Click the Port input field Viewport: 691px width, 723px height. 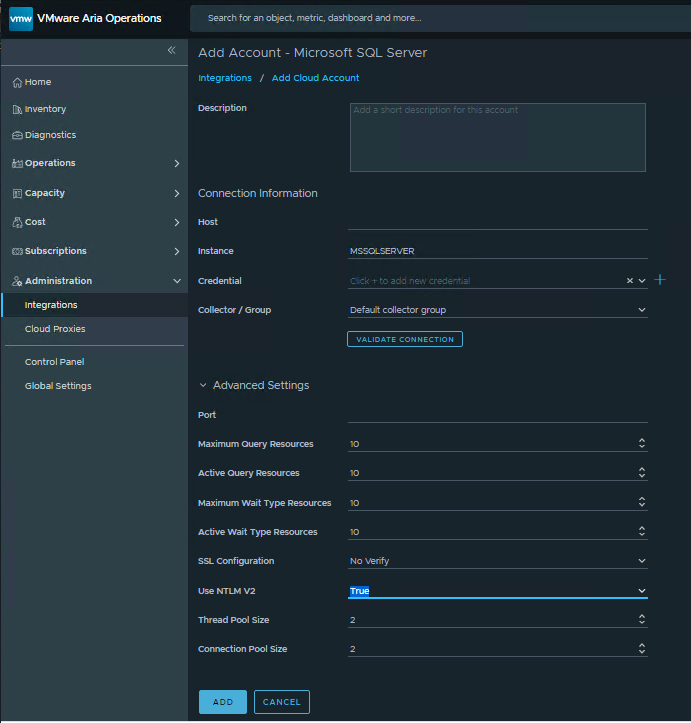click(x=498, y=415)
